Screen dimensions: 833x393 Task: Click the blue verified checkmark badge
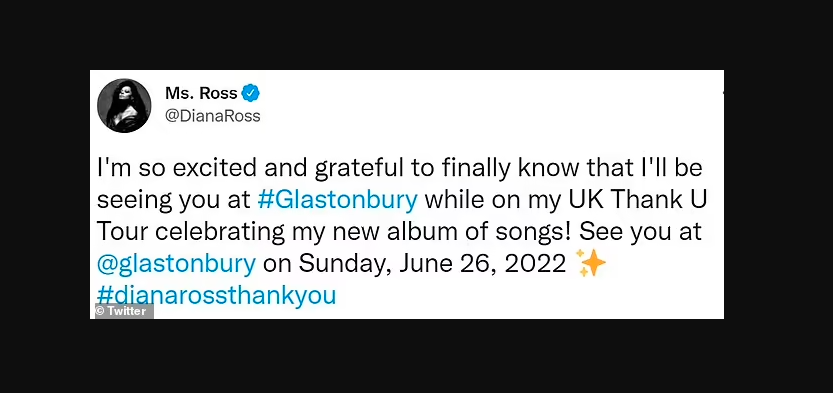pyautogui.click(x=251, y=94)
